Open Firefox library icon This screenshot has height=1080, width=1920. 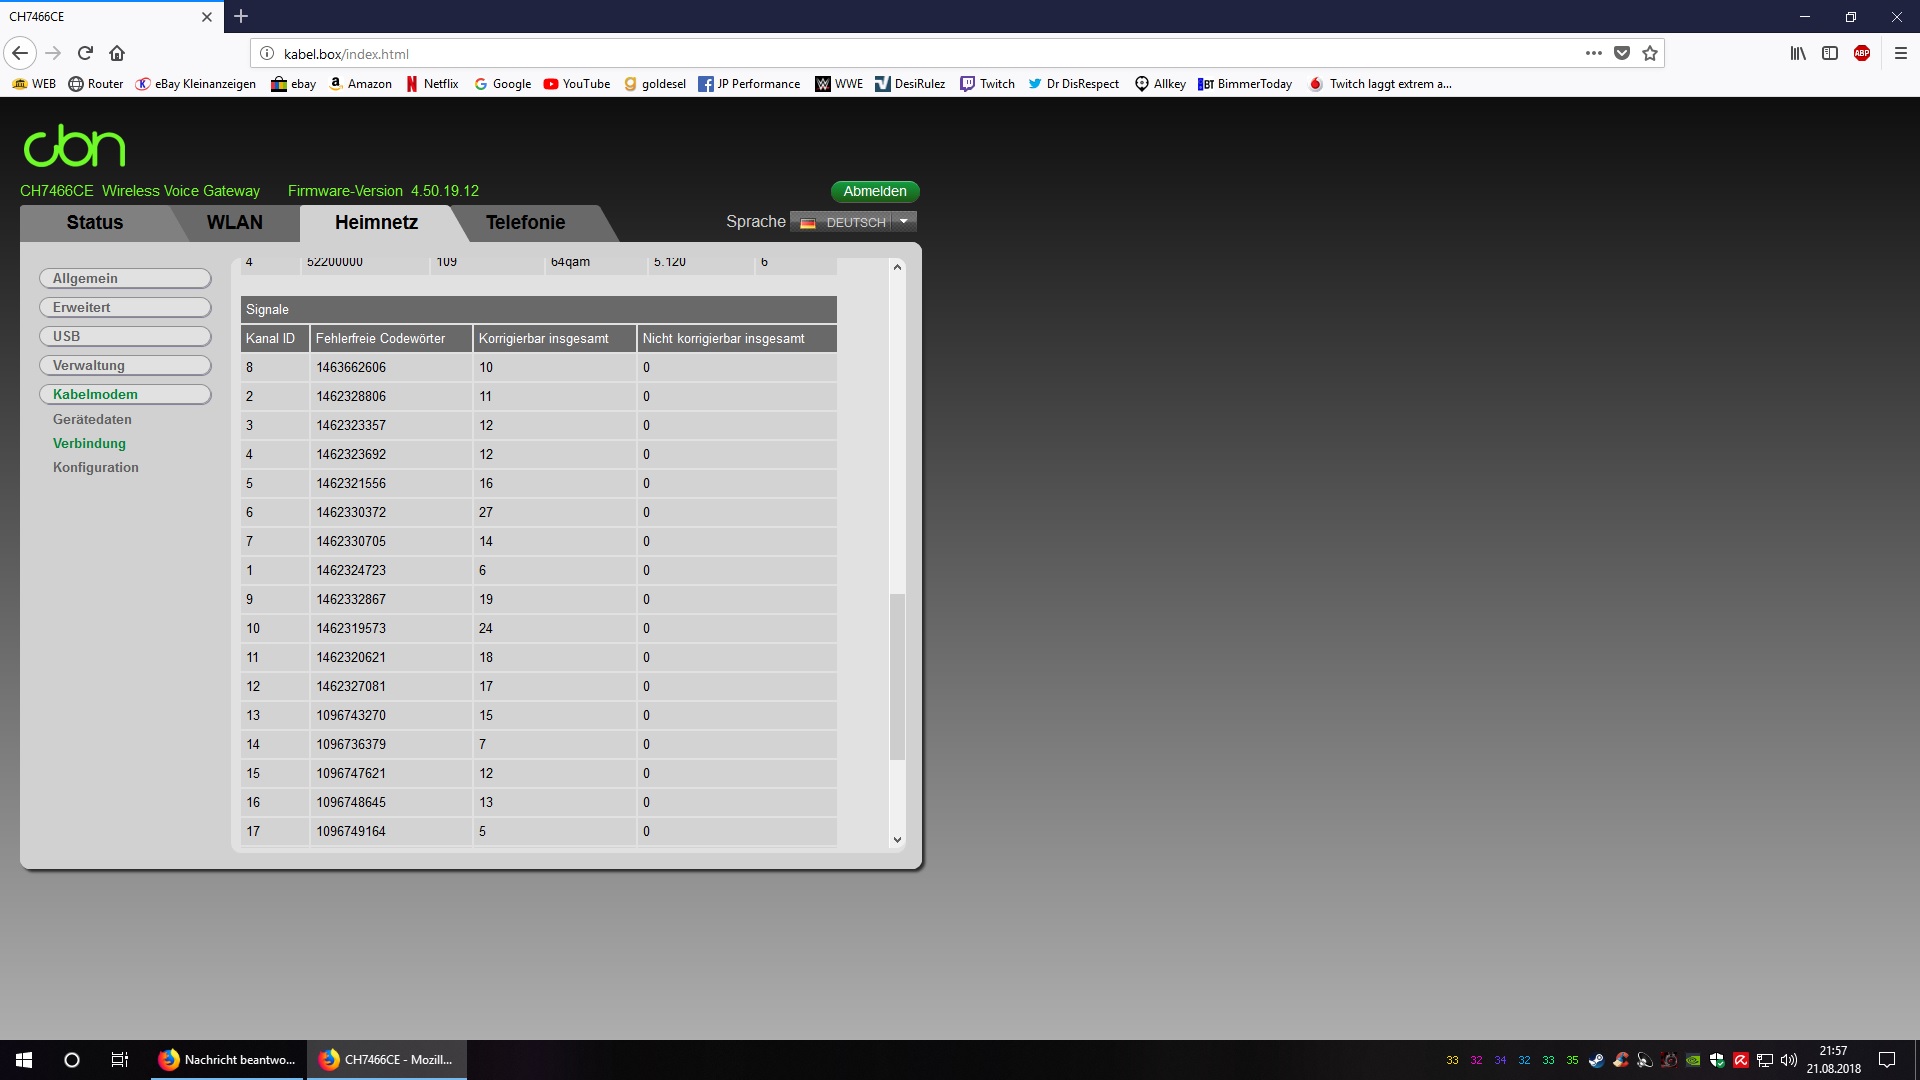(x=1798, y=53)
